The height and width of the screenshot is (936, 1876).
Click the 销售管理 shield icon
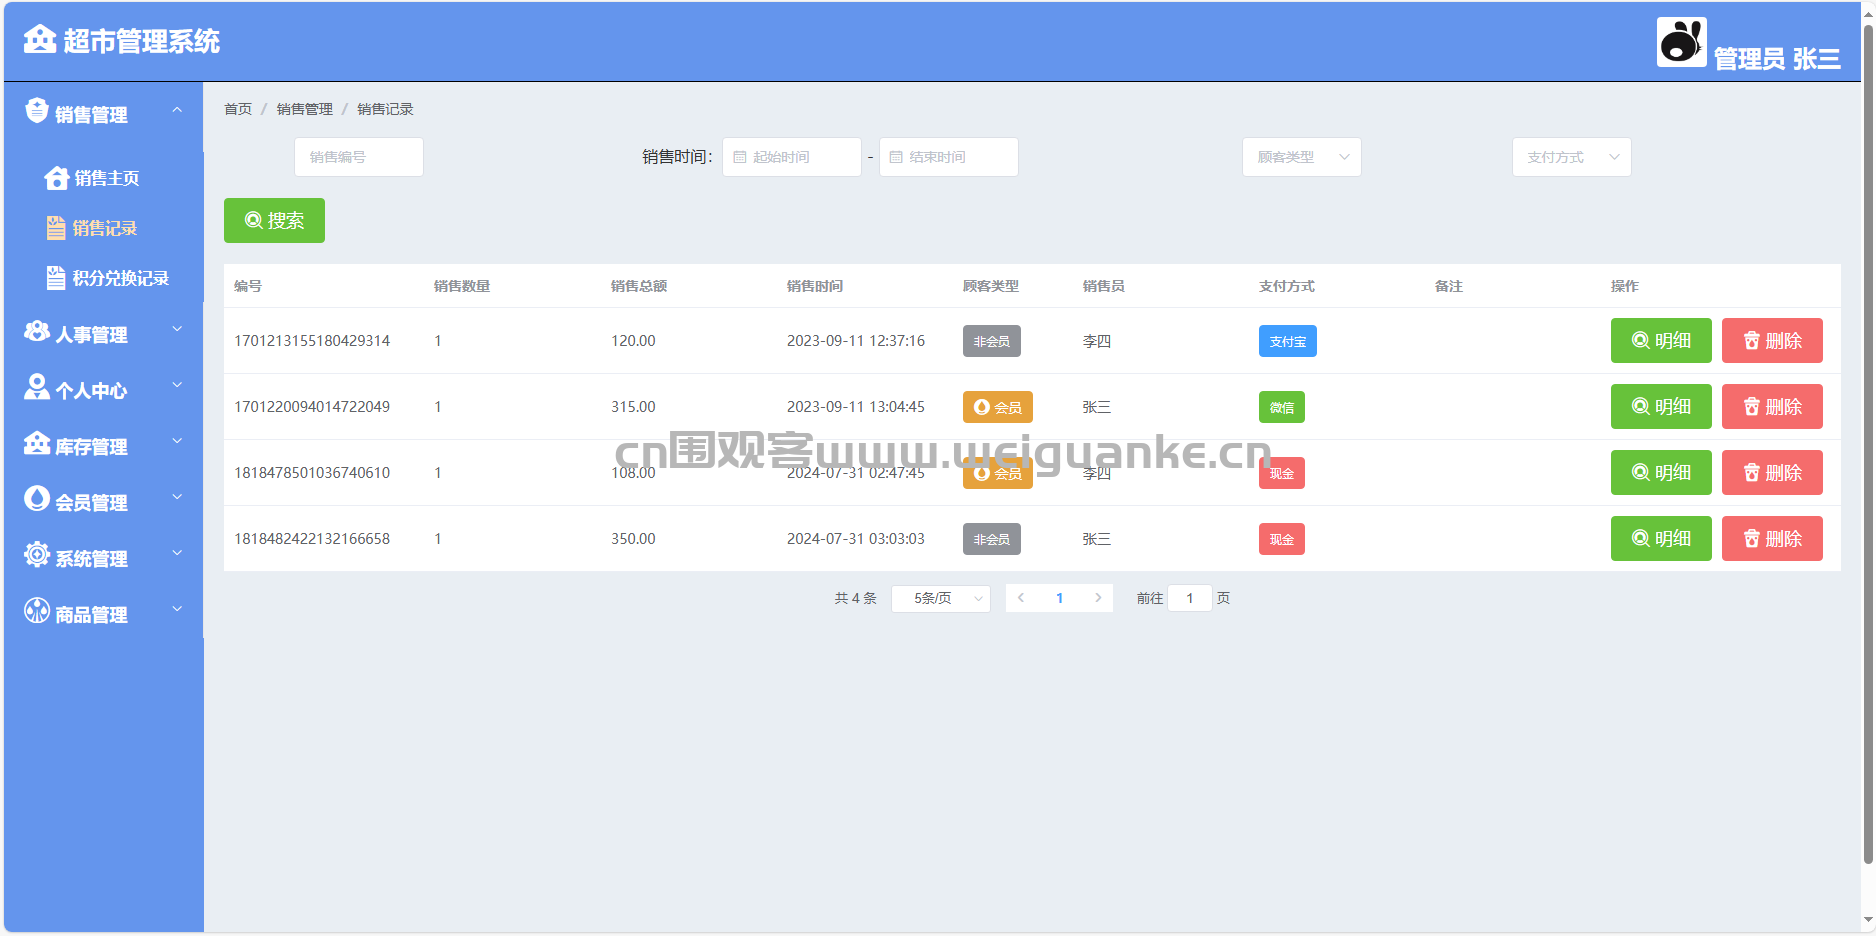pos(37,111)
